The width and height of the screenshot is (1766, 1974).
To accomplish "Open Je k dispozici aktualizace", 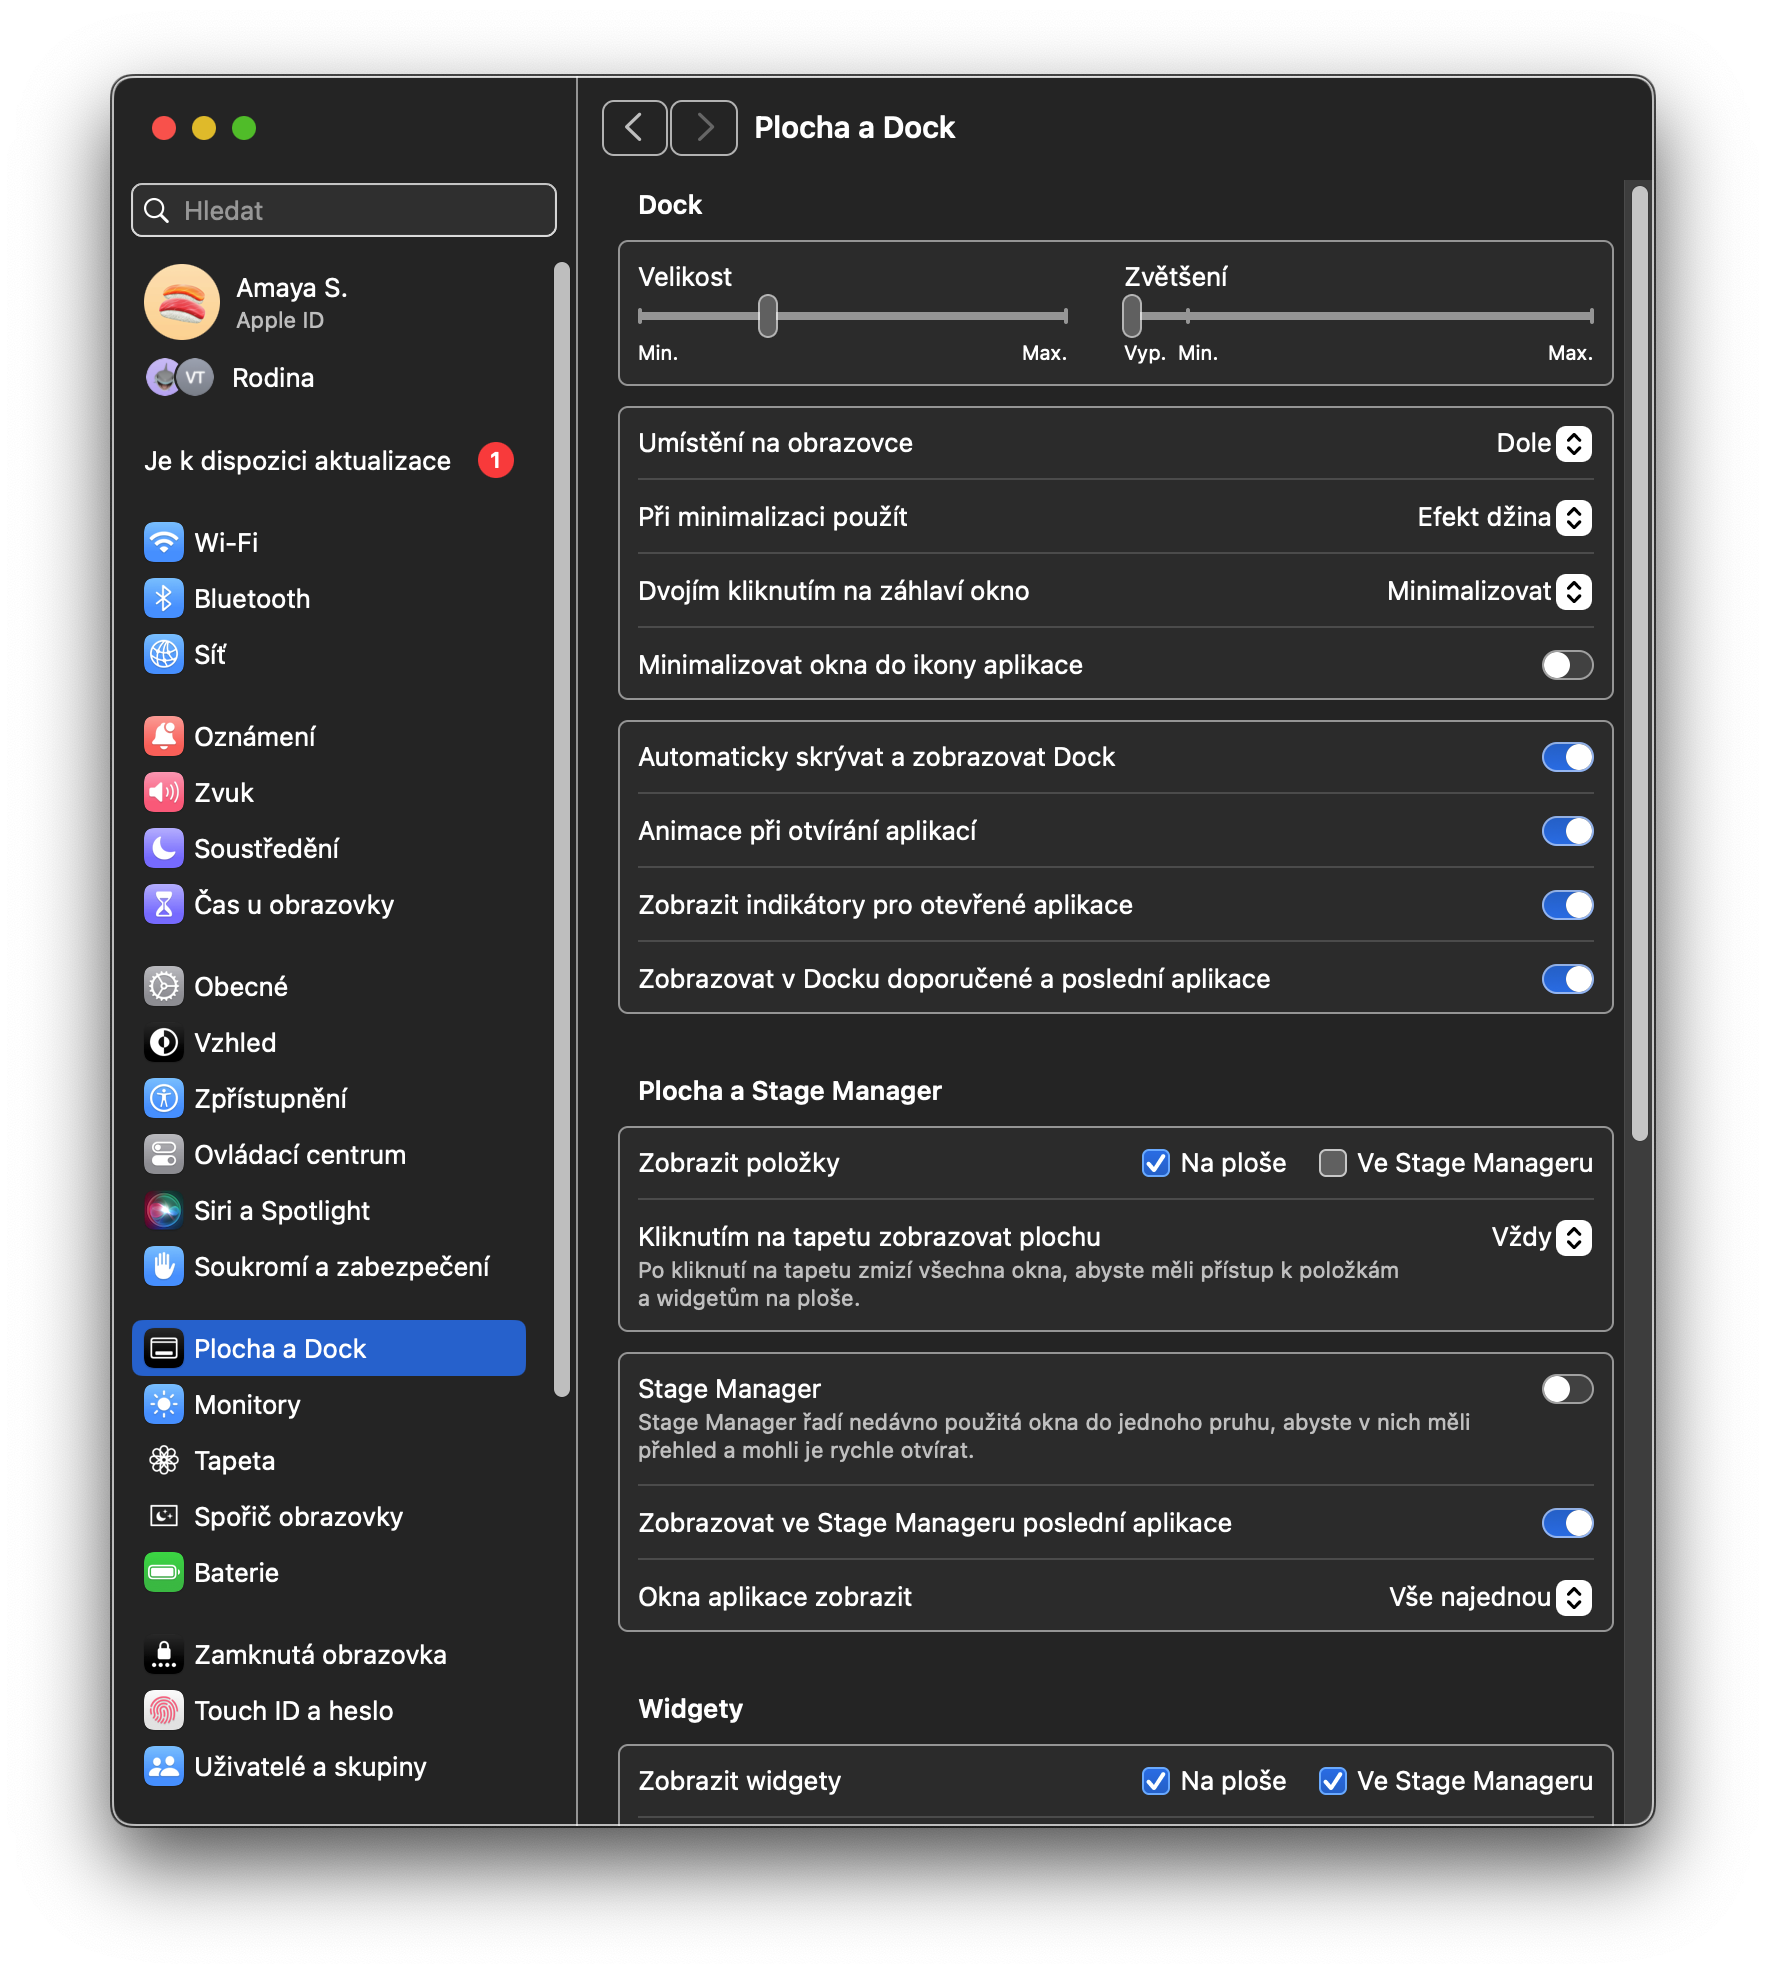I will 329,461.
